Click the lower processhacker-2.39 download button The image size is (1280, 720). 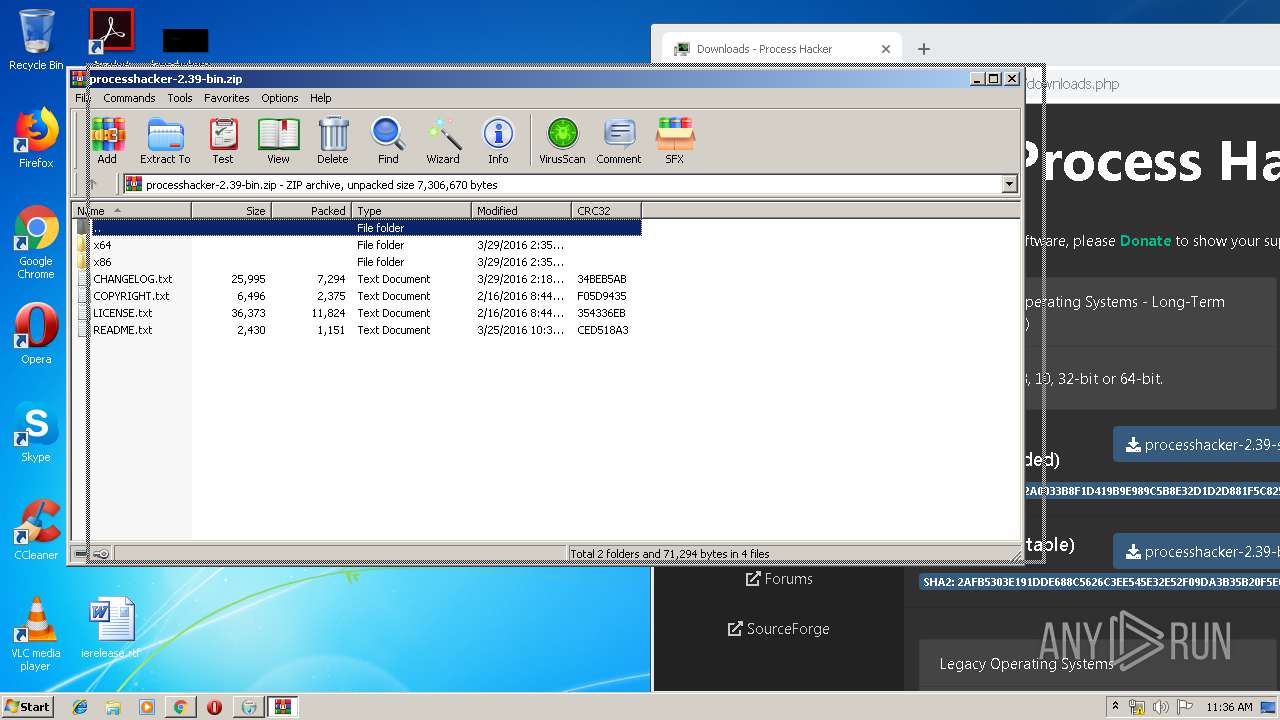(1196, 551)
